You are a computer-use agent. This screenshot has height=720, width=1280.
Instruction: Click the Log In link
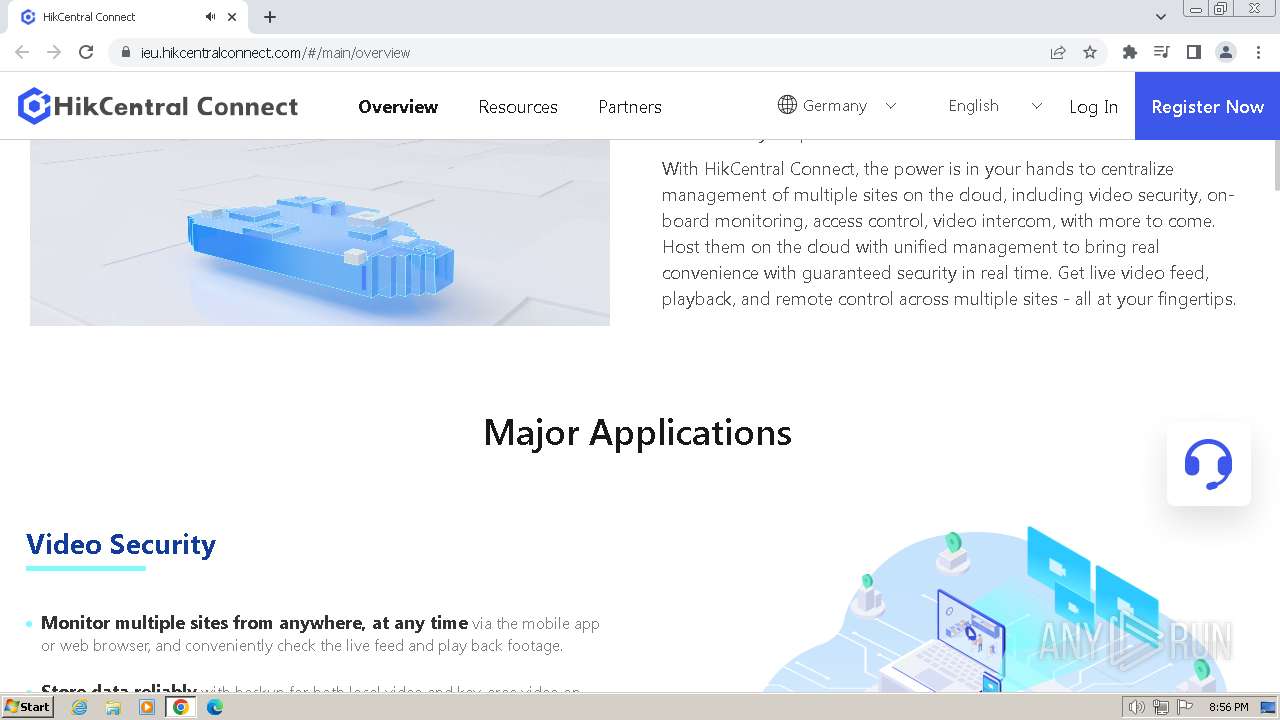[1093, 106]
